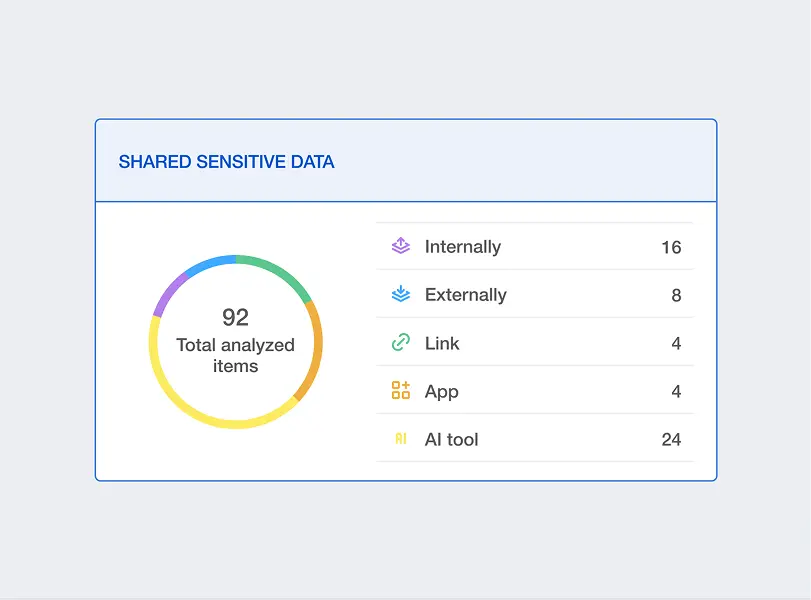Click the orange App grid icon
The image size is (811, 600).
point(401,390)
